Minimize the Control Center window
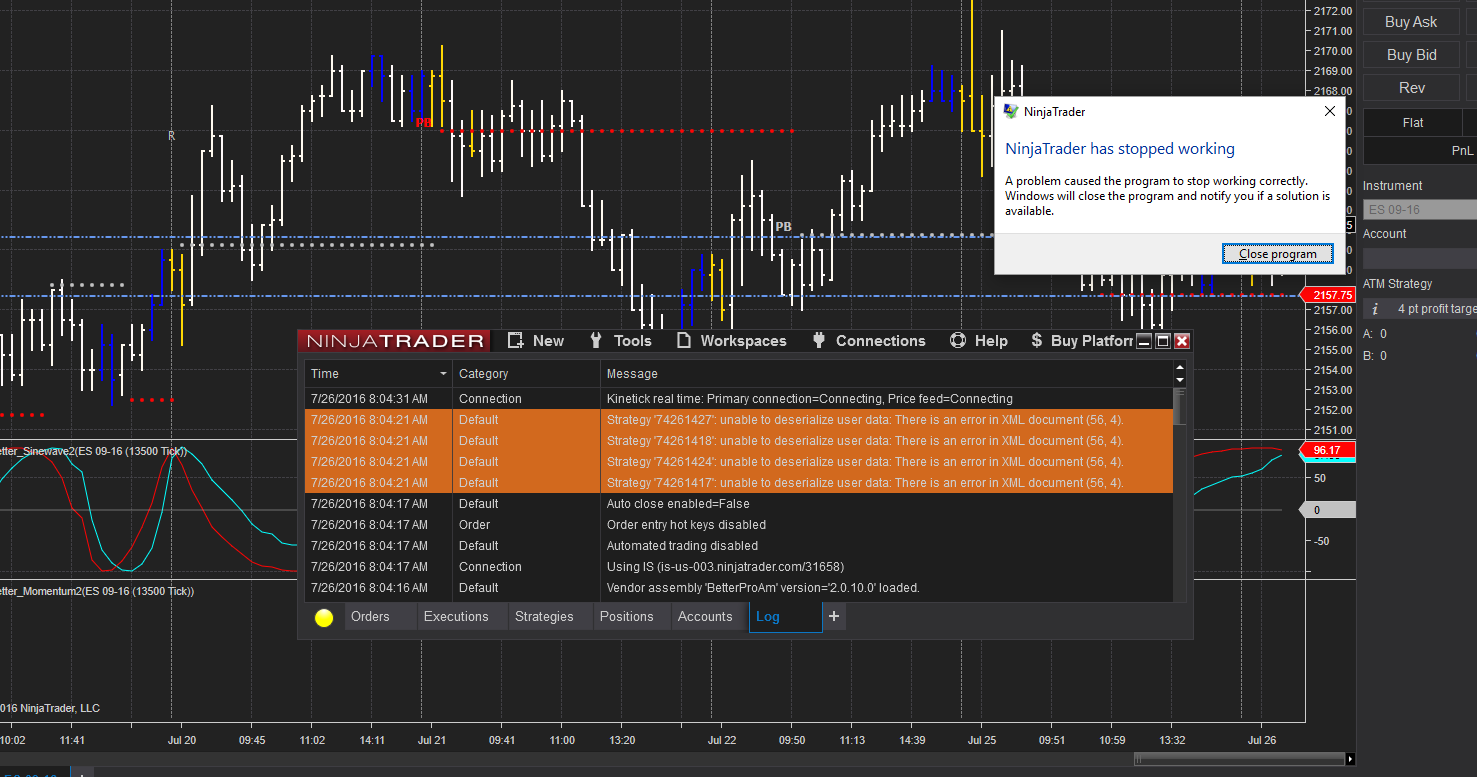The height and width of the screenshot is (777, 1477). 1144,341
